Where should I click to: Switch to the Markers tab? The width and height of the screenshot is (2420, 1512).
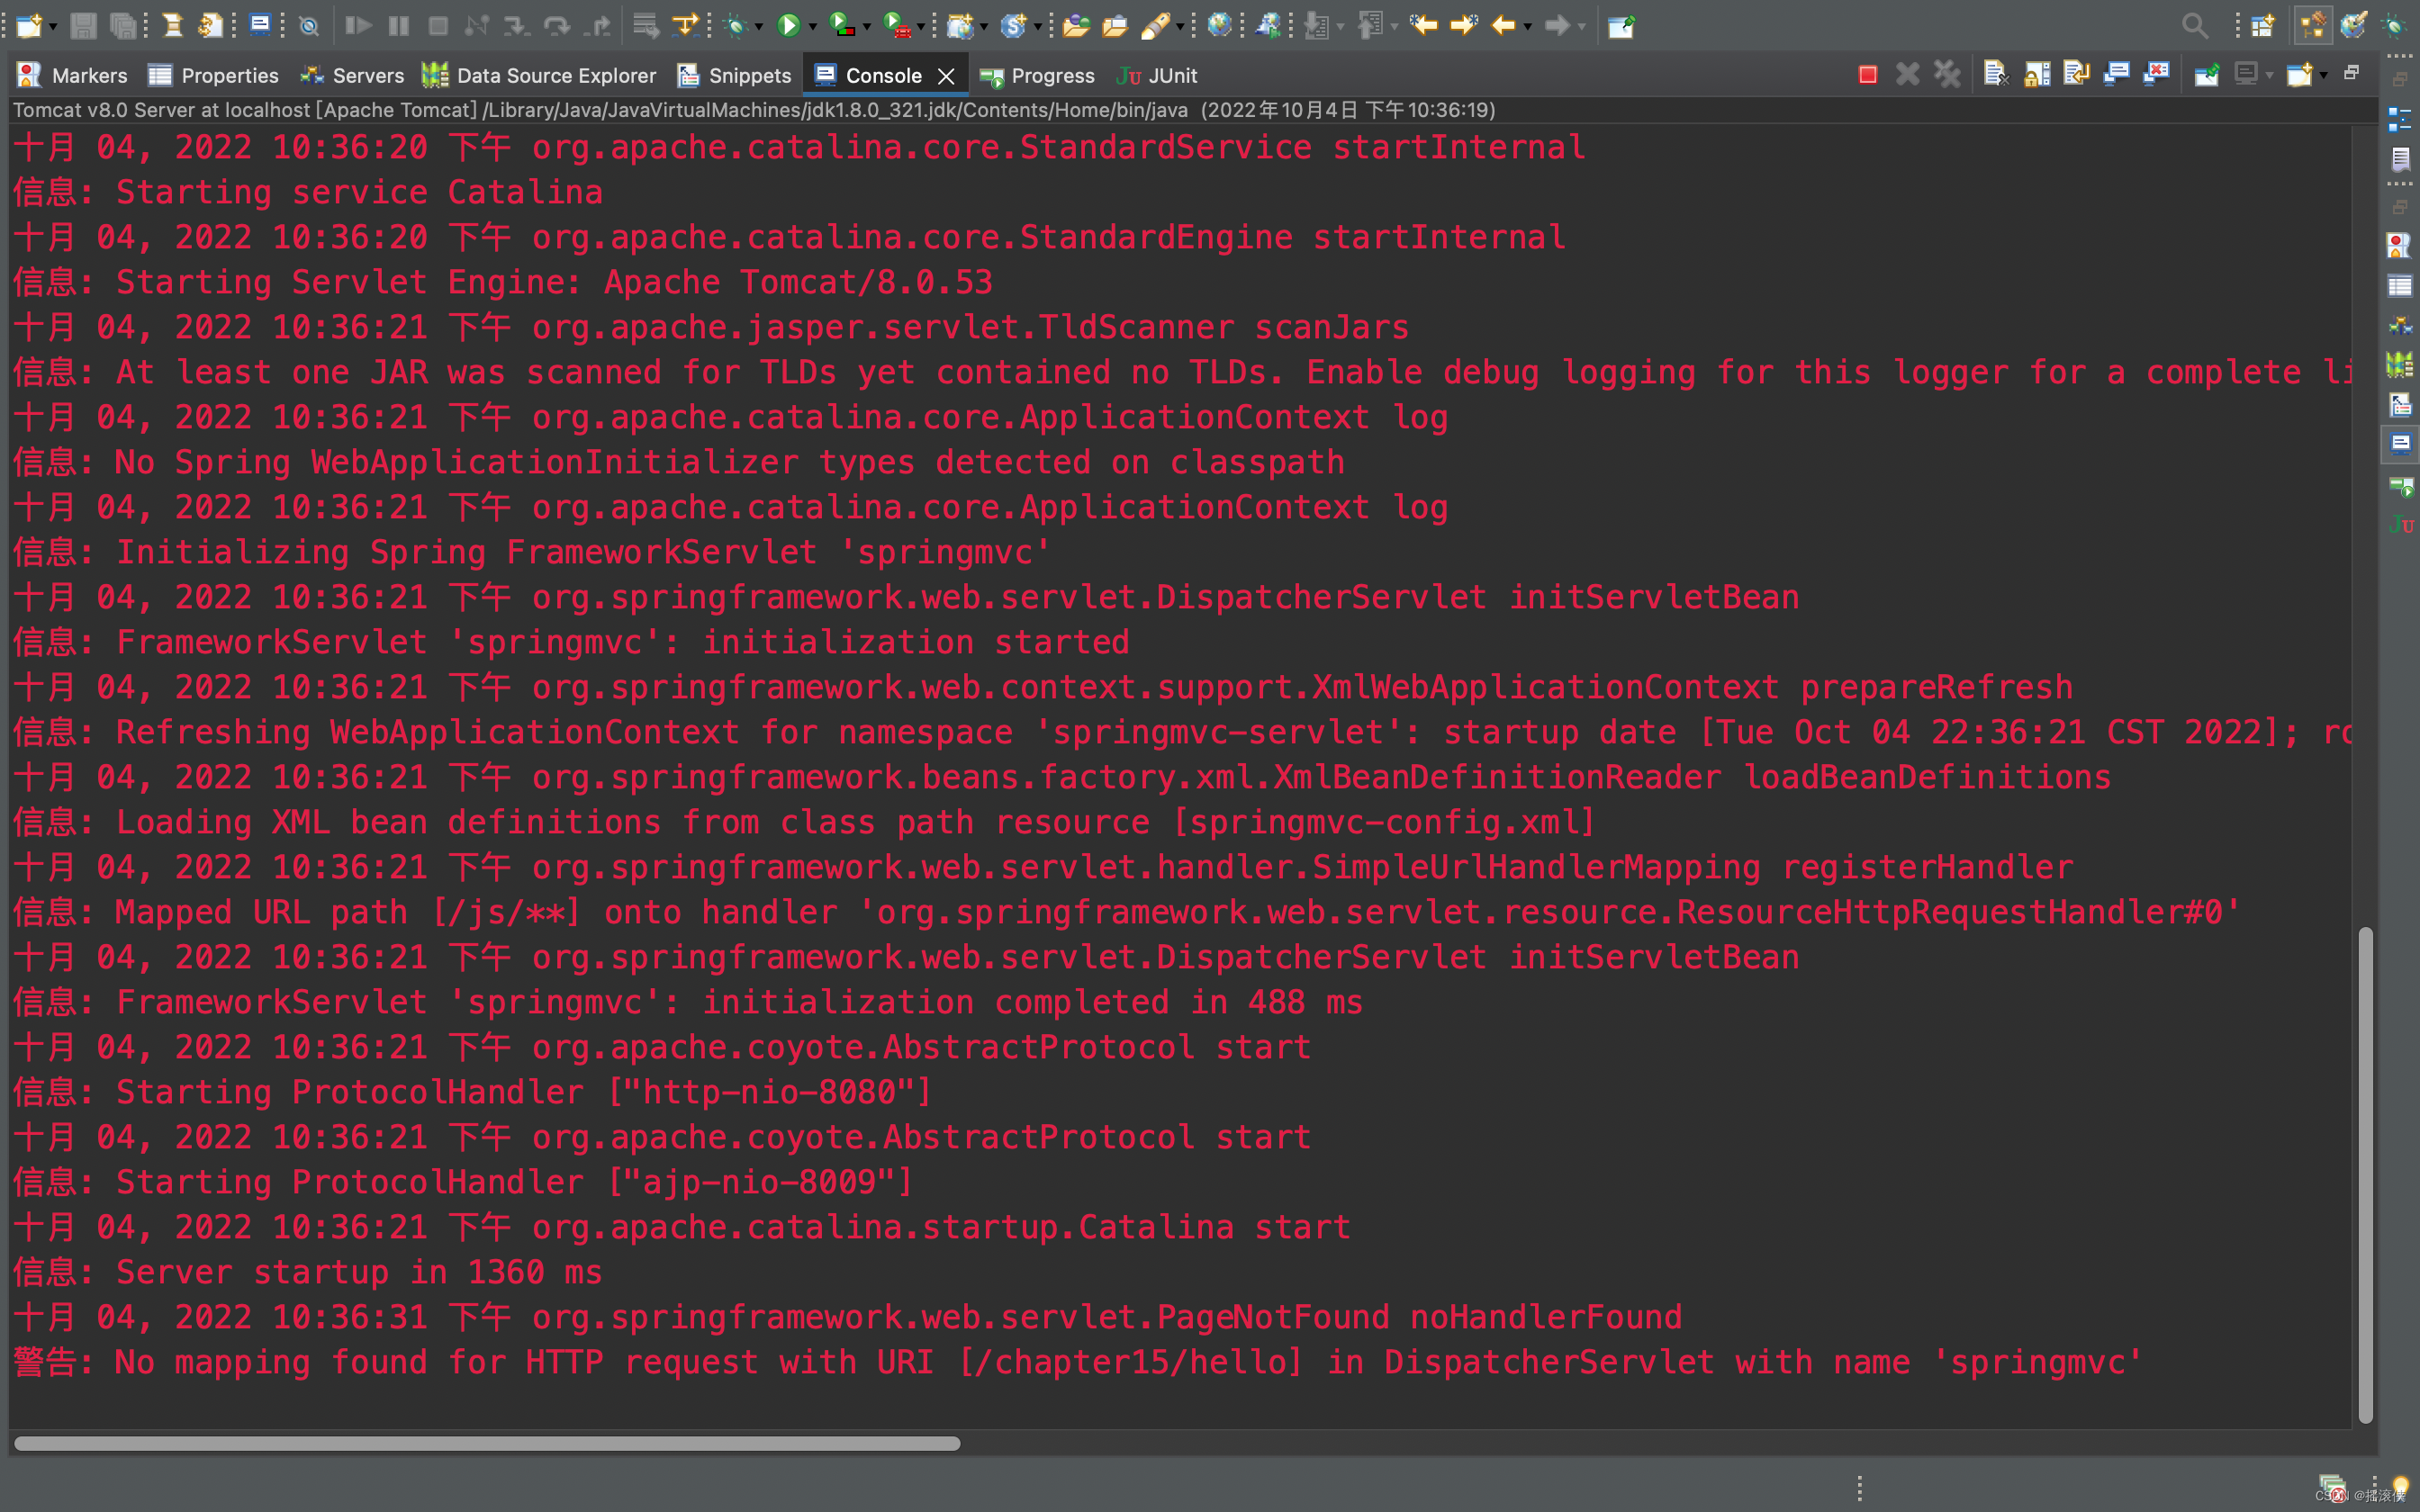point(73,76)
